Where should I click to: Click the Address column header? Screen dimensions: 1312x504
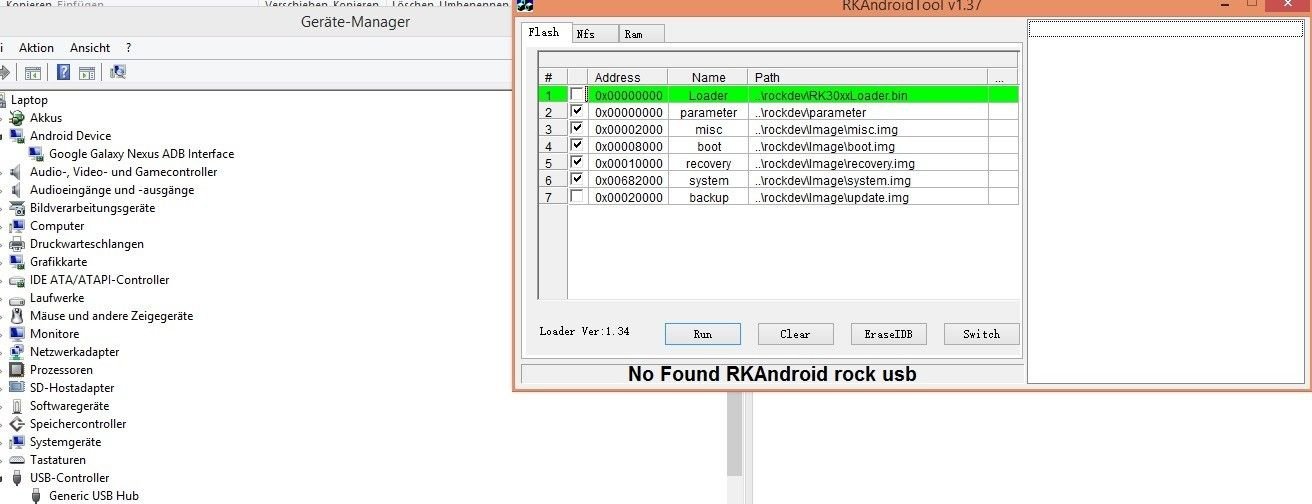click(627, 77)
